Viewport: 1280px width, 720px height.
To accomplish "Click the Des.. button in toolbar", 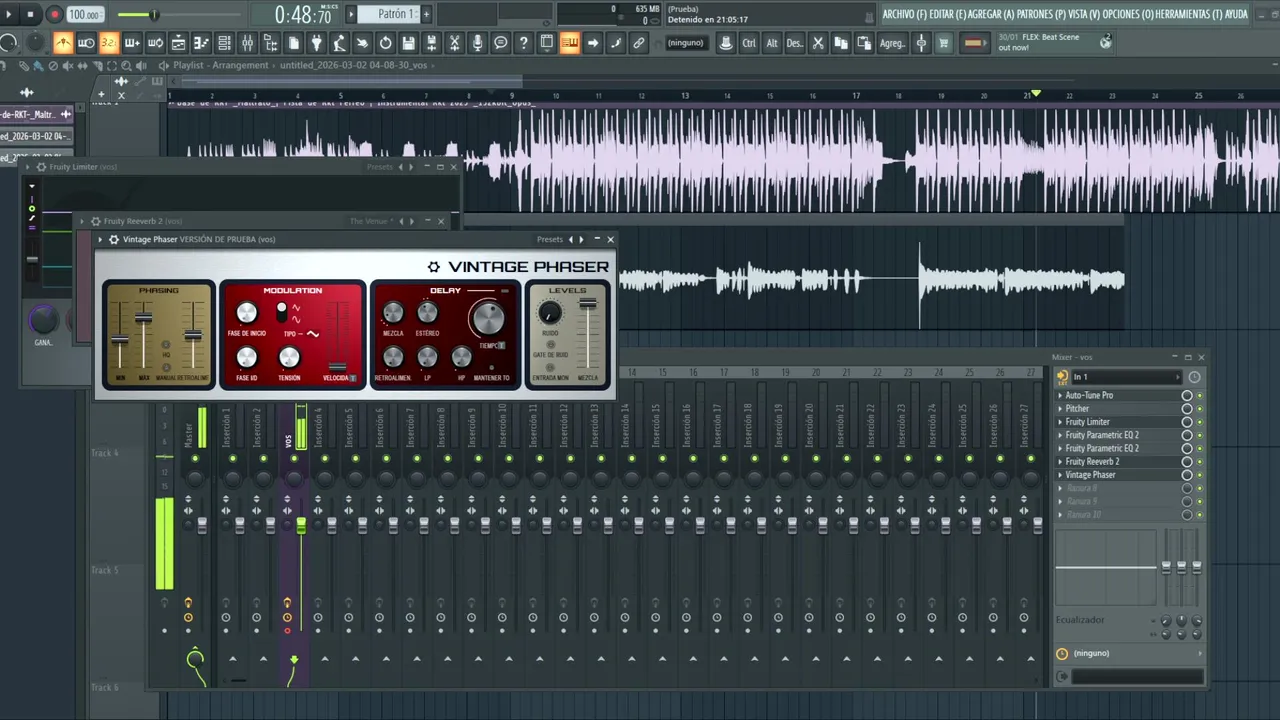I will point(795,43).
